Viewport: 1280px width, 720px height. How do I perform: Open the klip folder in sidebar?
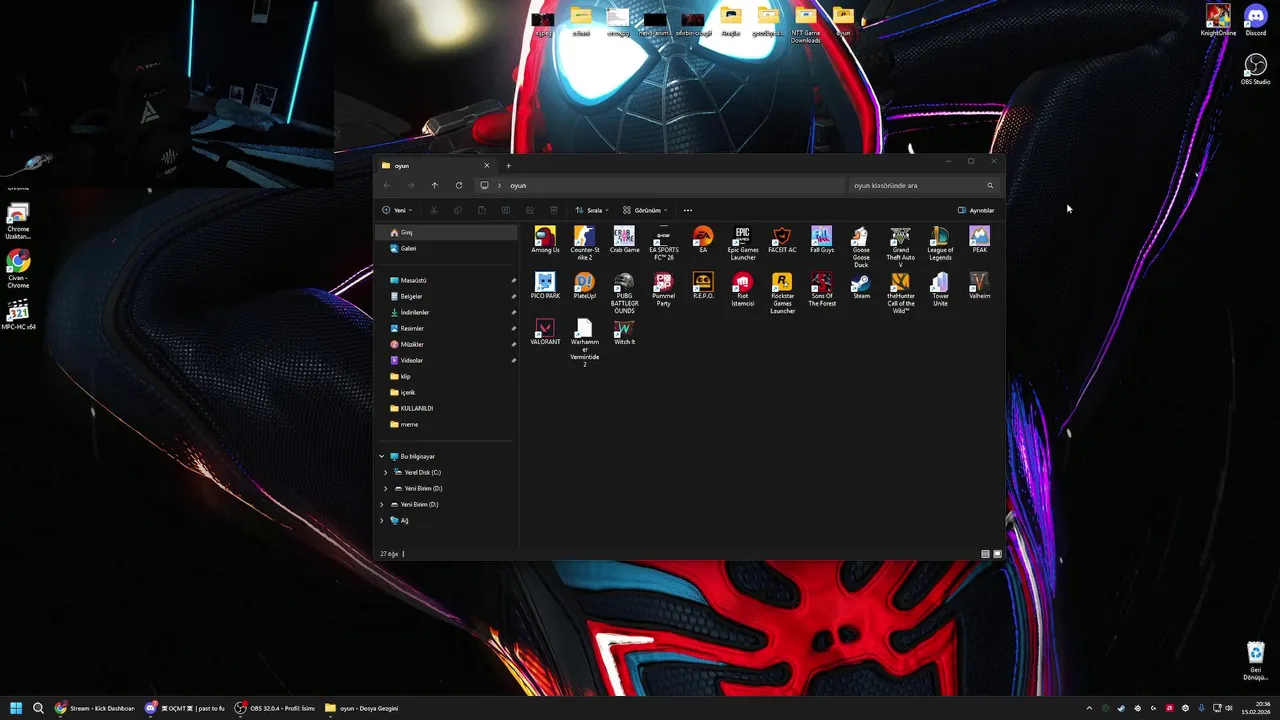[446, 376]
